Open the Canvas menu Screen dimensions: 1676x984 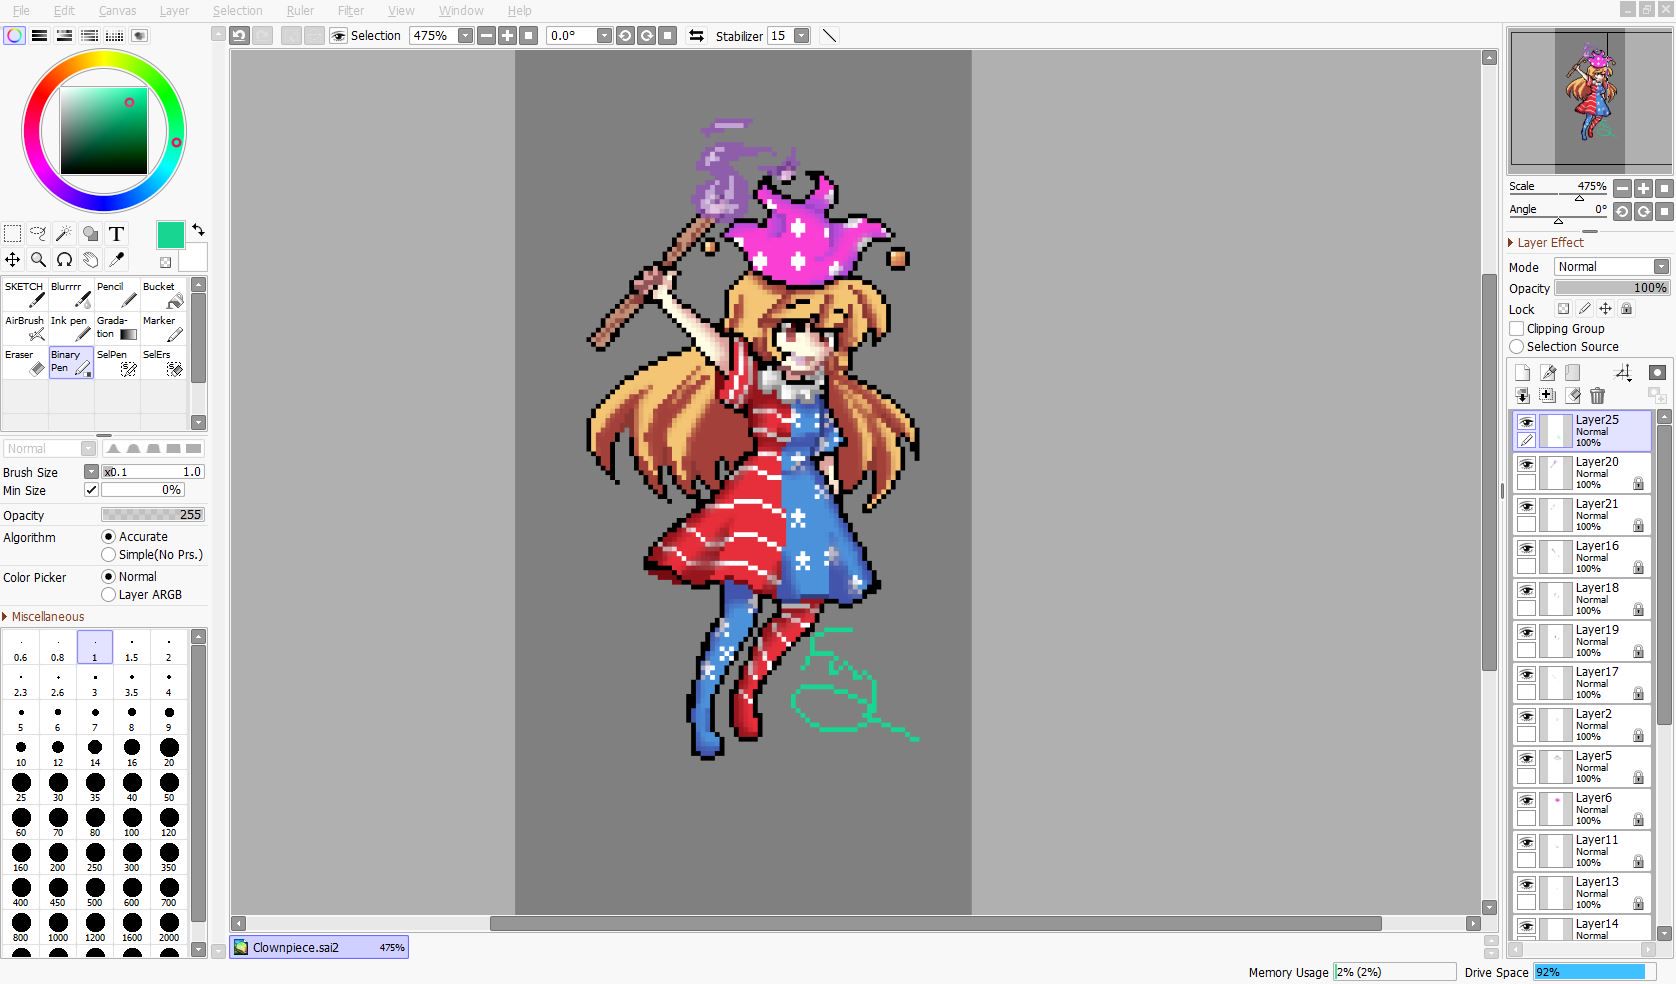117,10
